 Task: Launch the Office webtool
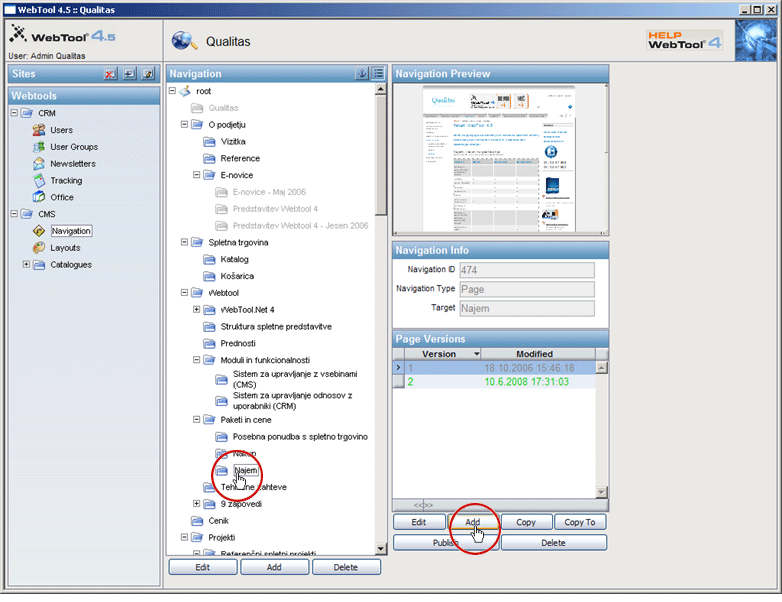click(61, 198)
